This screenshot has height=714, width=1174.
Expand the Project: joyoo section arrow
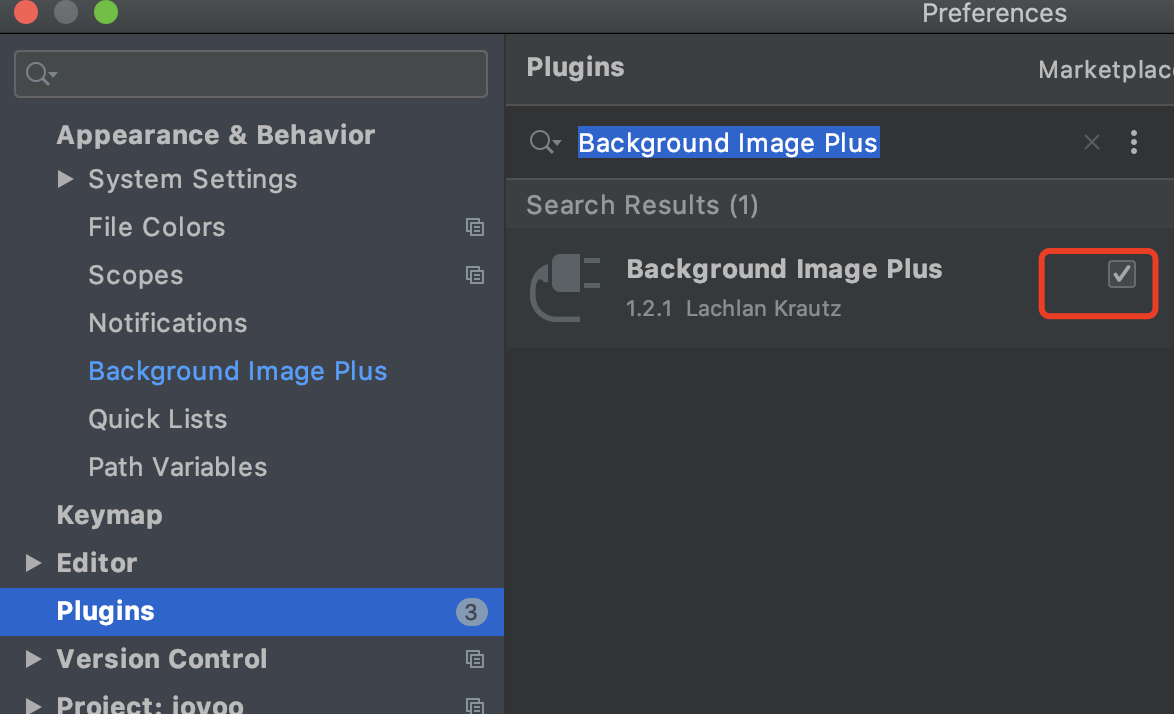33,706
